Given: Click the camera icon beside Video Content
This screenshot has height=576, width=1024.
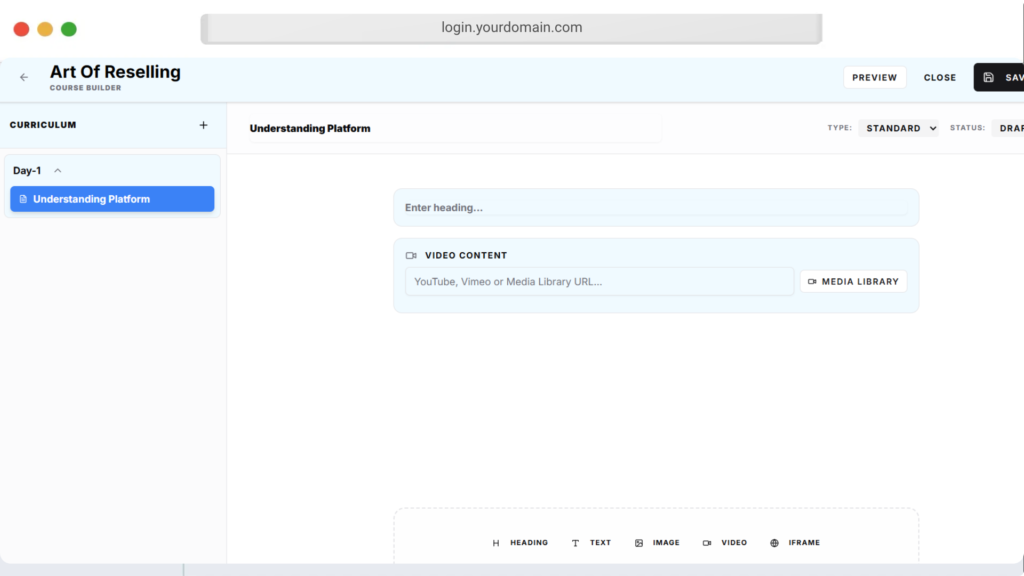Looking at the screenshot, I should click(x=411, y=256).
